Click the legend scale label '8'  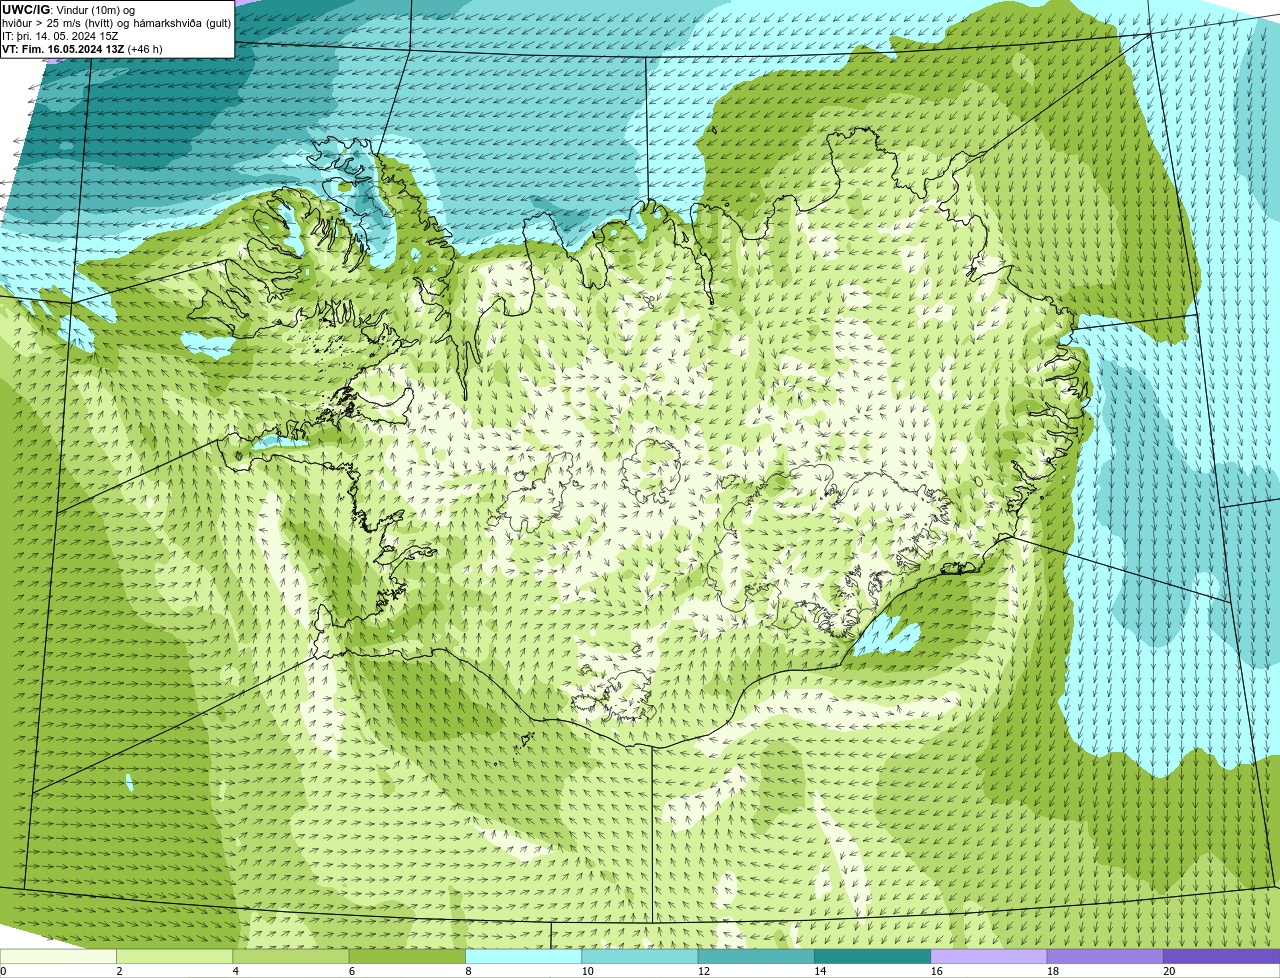coord(468,971)
